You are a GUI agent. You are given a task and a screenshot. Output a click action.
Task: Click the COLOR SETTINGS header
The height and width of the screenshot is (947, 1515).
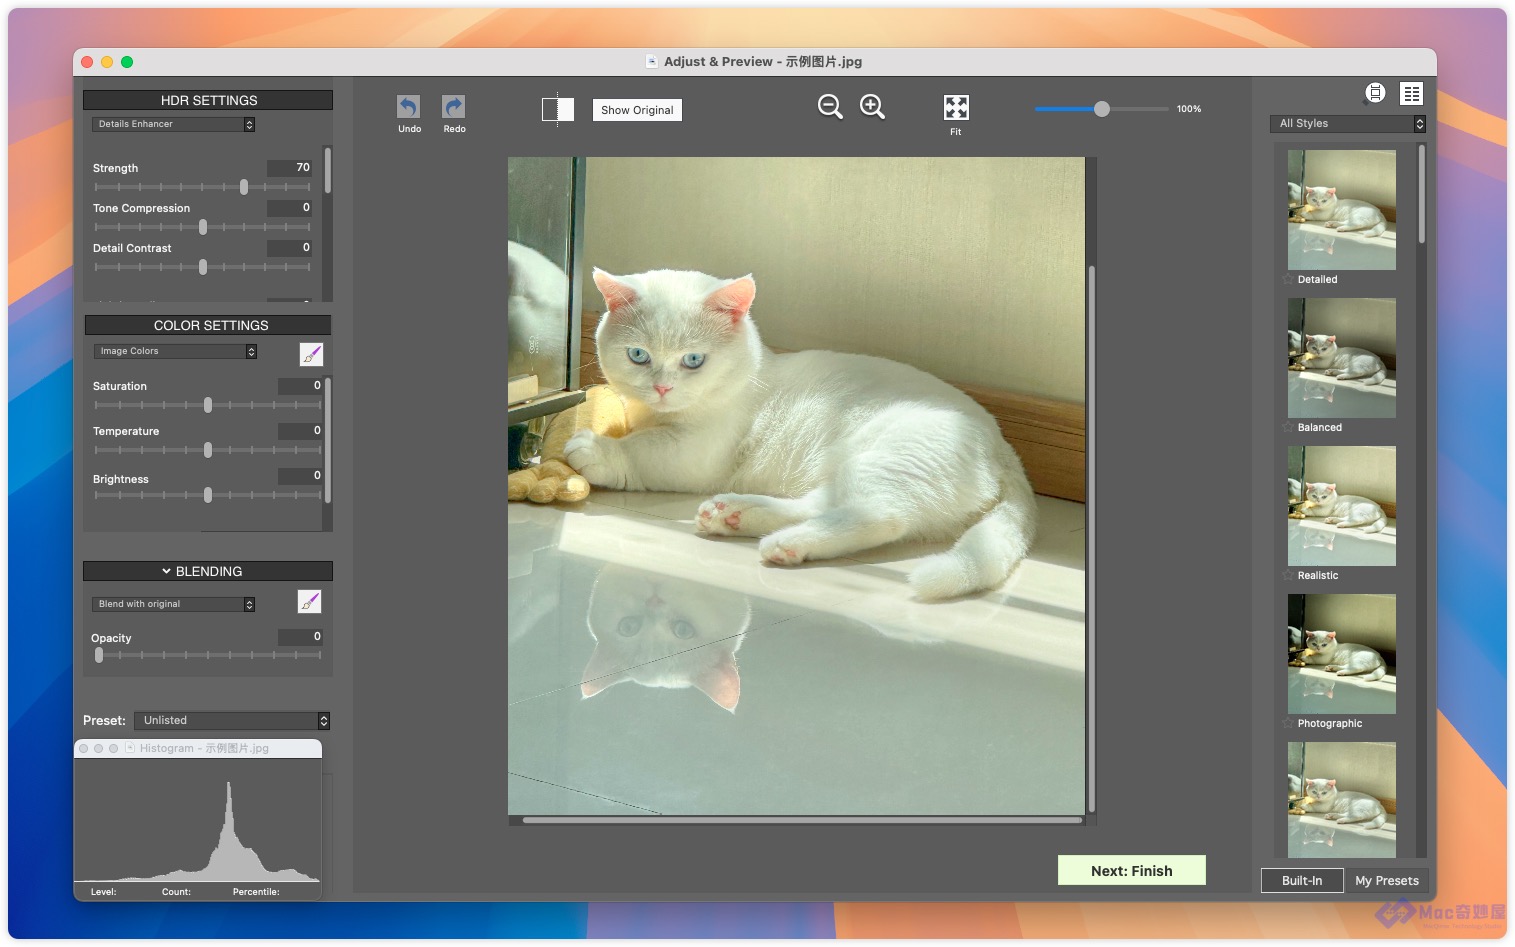(208, 325)
